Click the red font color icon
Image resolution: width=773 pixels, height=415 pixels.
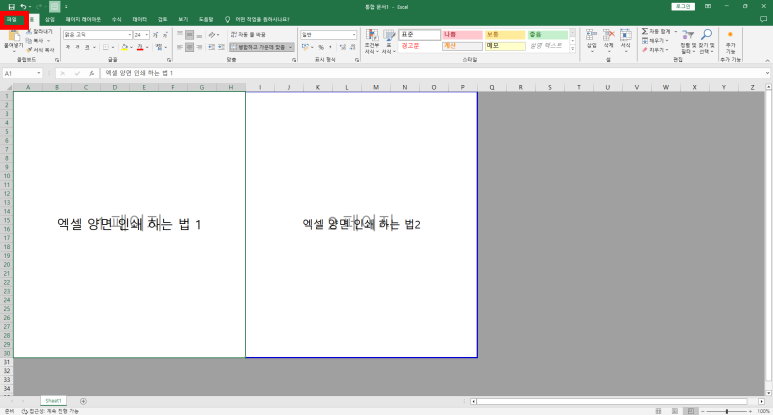pyautogui.click(x=140, y=47)
